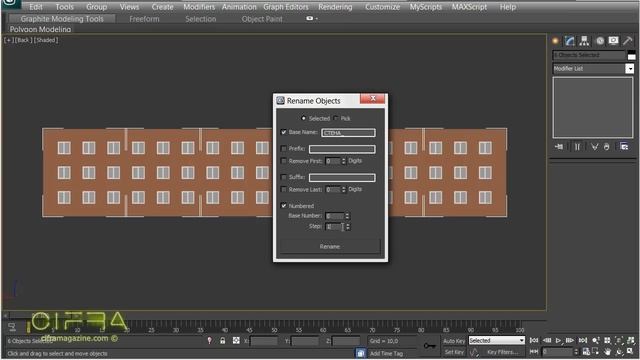640x360 pixels.
Task: Click the Zoom Region icon
Action: click(x=596, y=352)
